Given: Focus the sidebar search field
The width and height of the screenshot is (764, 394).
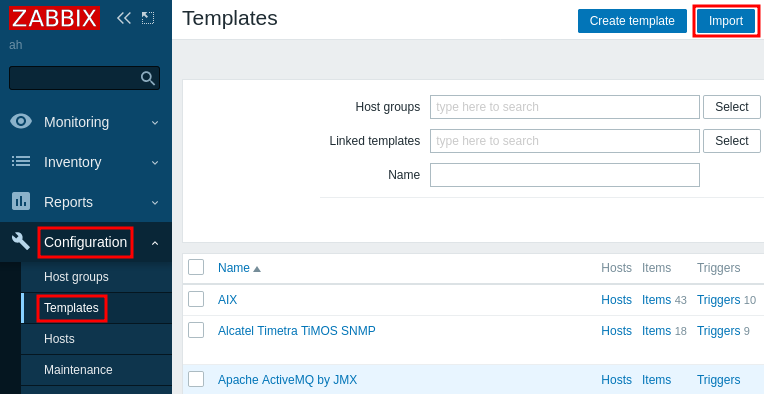Looking at the screenshot, I should point(84,78).
